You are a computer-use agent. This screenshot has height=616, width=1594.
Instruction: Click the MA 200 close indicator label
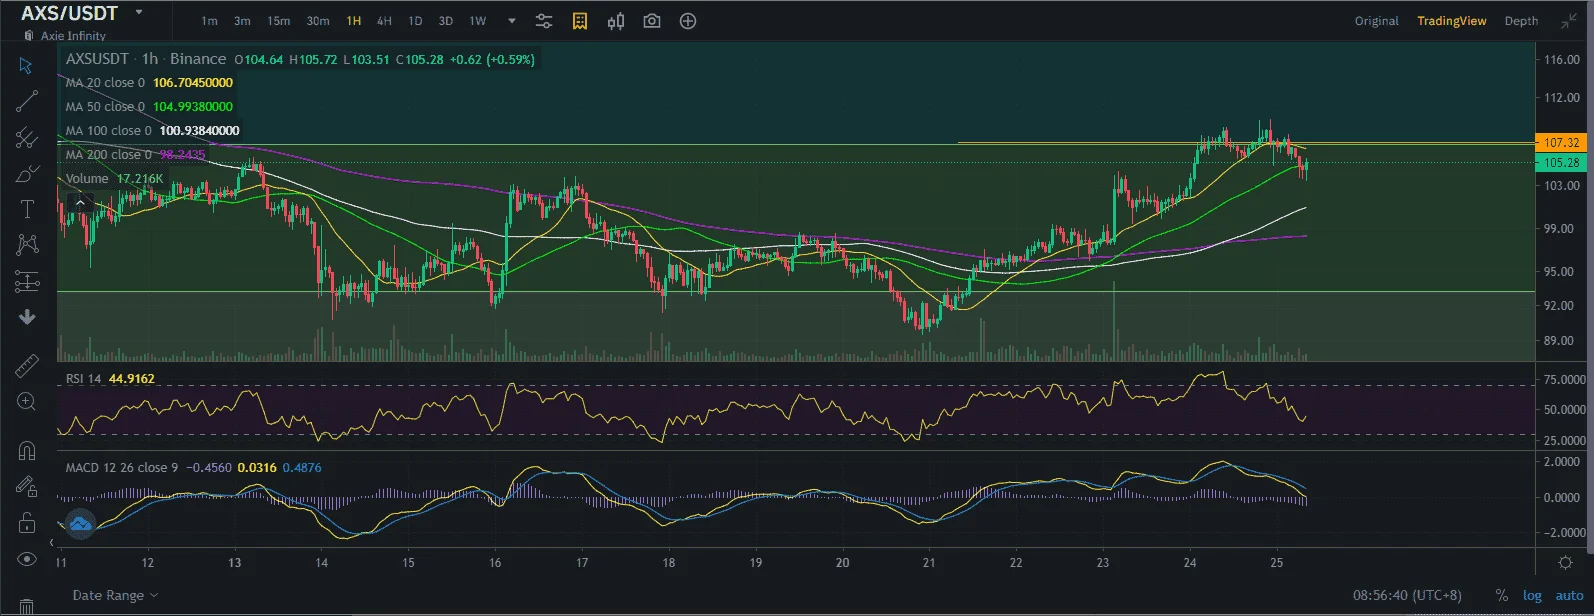point(109,155)
